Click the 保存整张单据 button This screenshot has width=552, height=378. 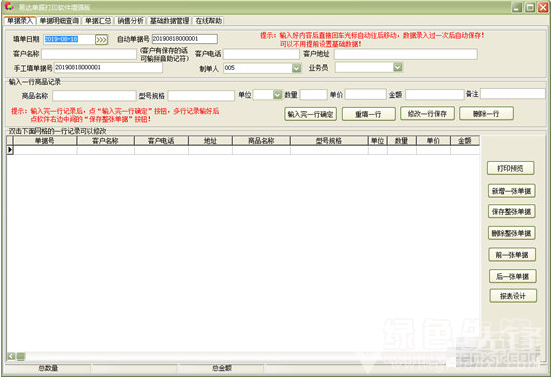512,212
